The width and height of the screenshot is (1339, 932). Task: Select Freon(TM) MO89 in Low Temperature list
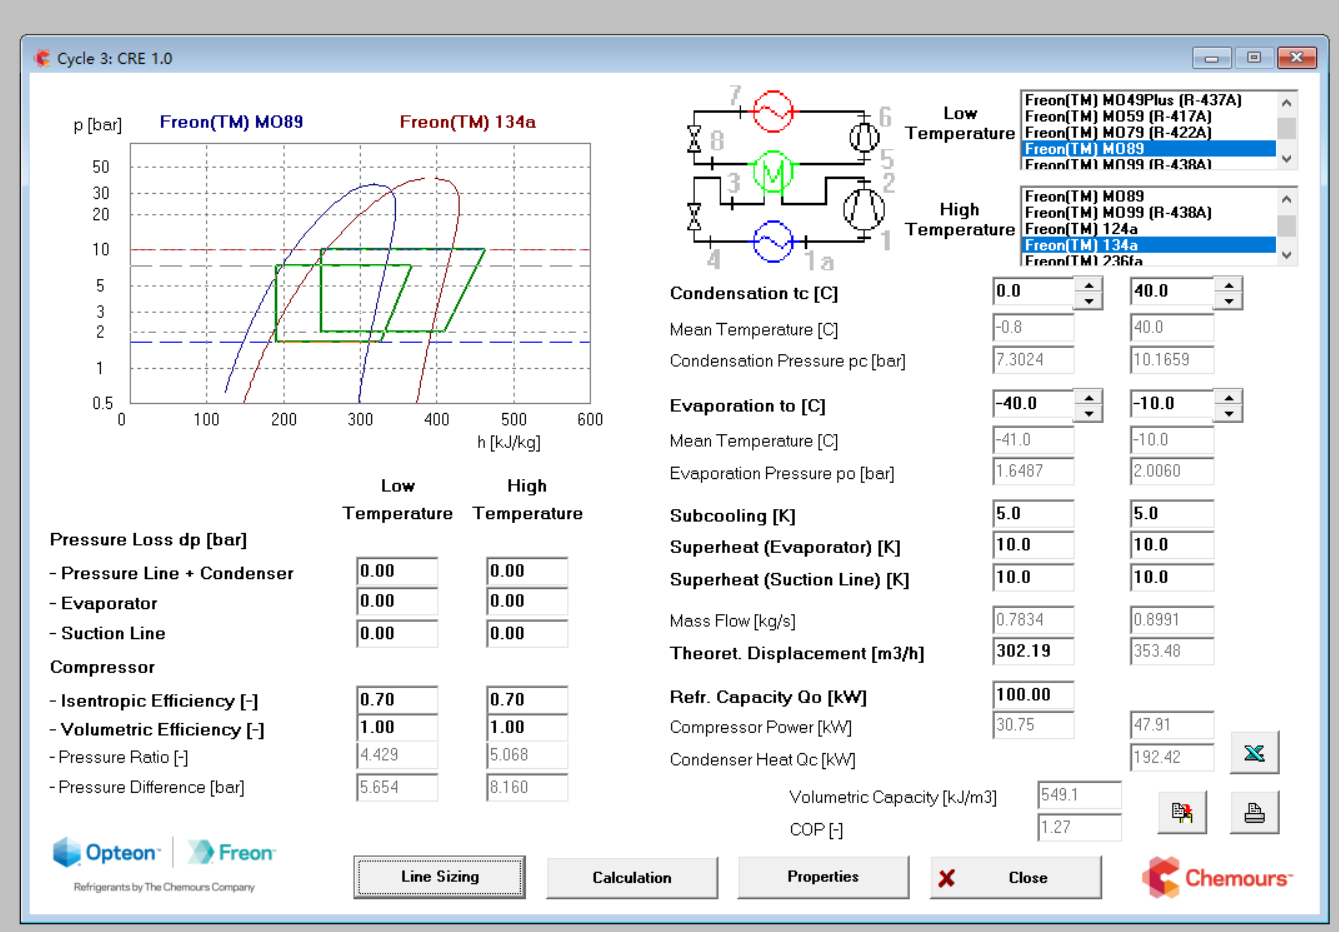click(x=1148, y=148)
